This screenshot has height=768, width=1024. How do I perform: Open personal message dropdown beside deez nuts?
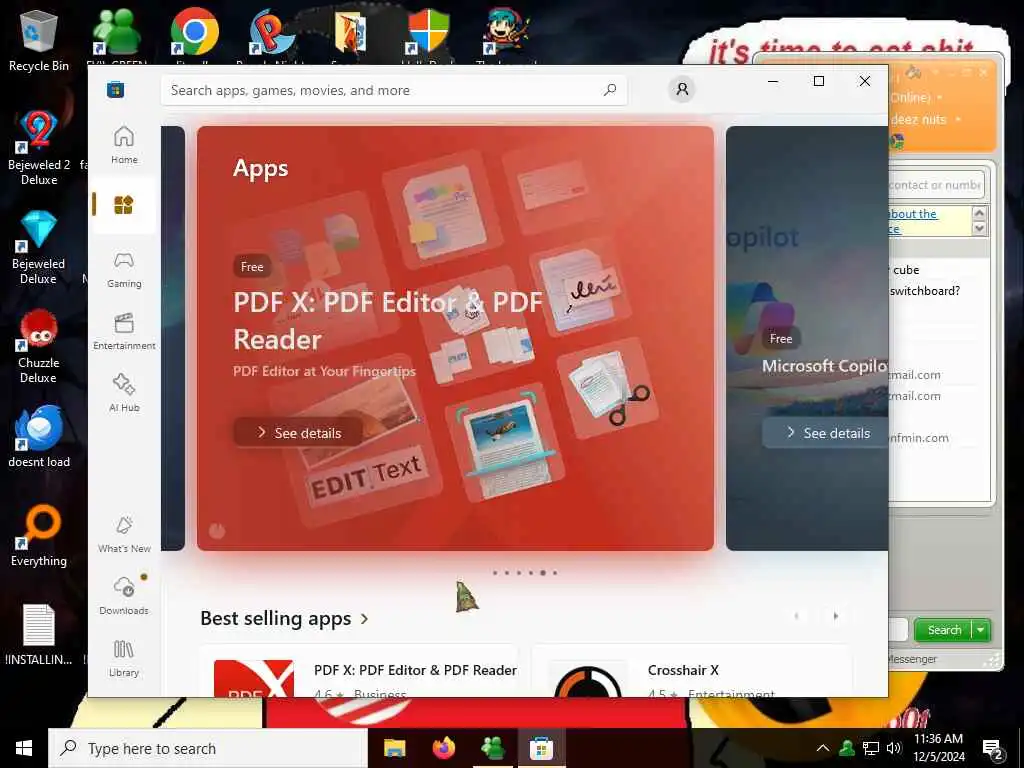click(958, 120)
